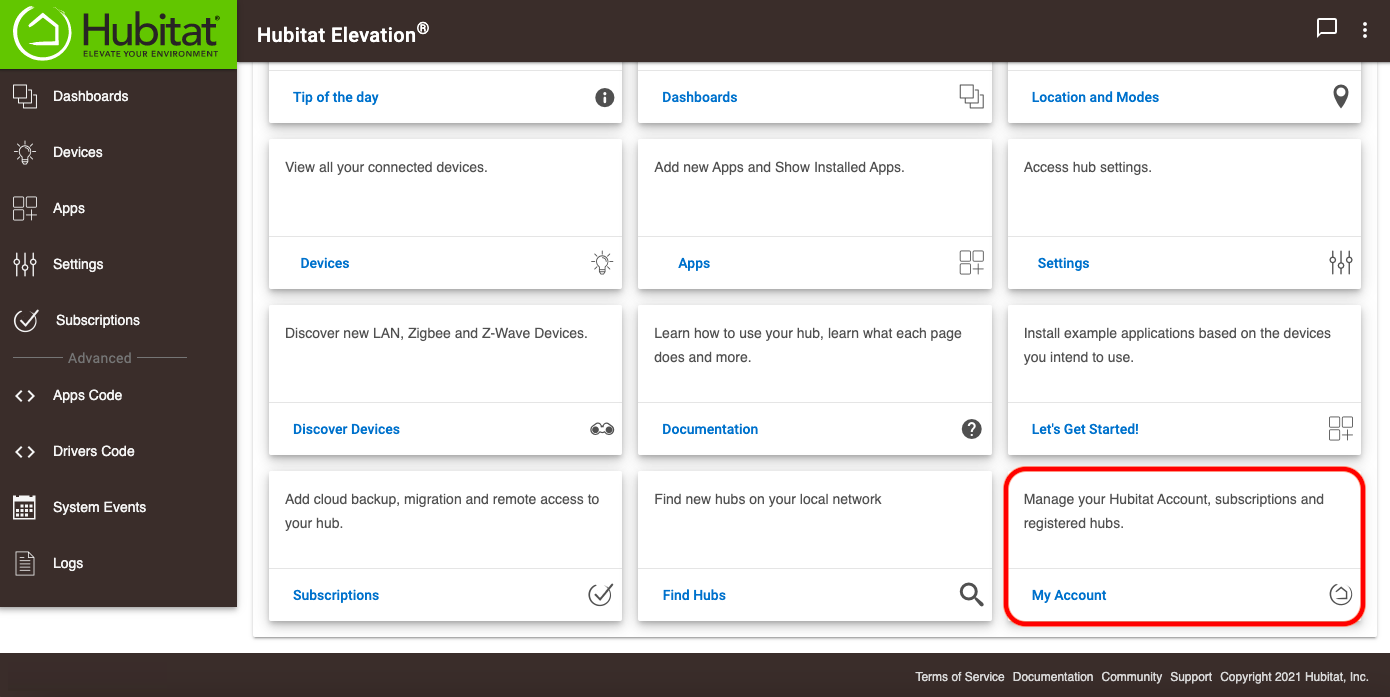This screenshot has width=1390, height=697.
Task: Click 'Add new Apps and Show Installed Apps.' text
Action: (779, 167)
